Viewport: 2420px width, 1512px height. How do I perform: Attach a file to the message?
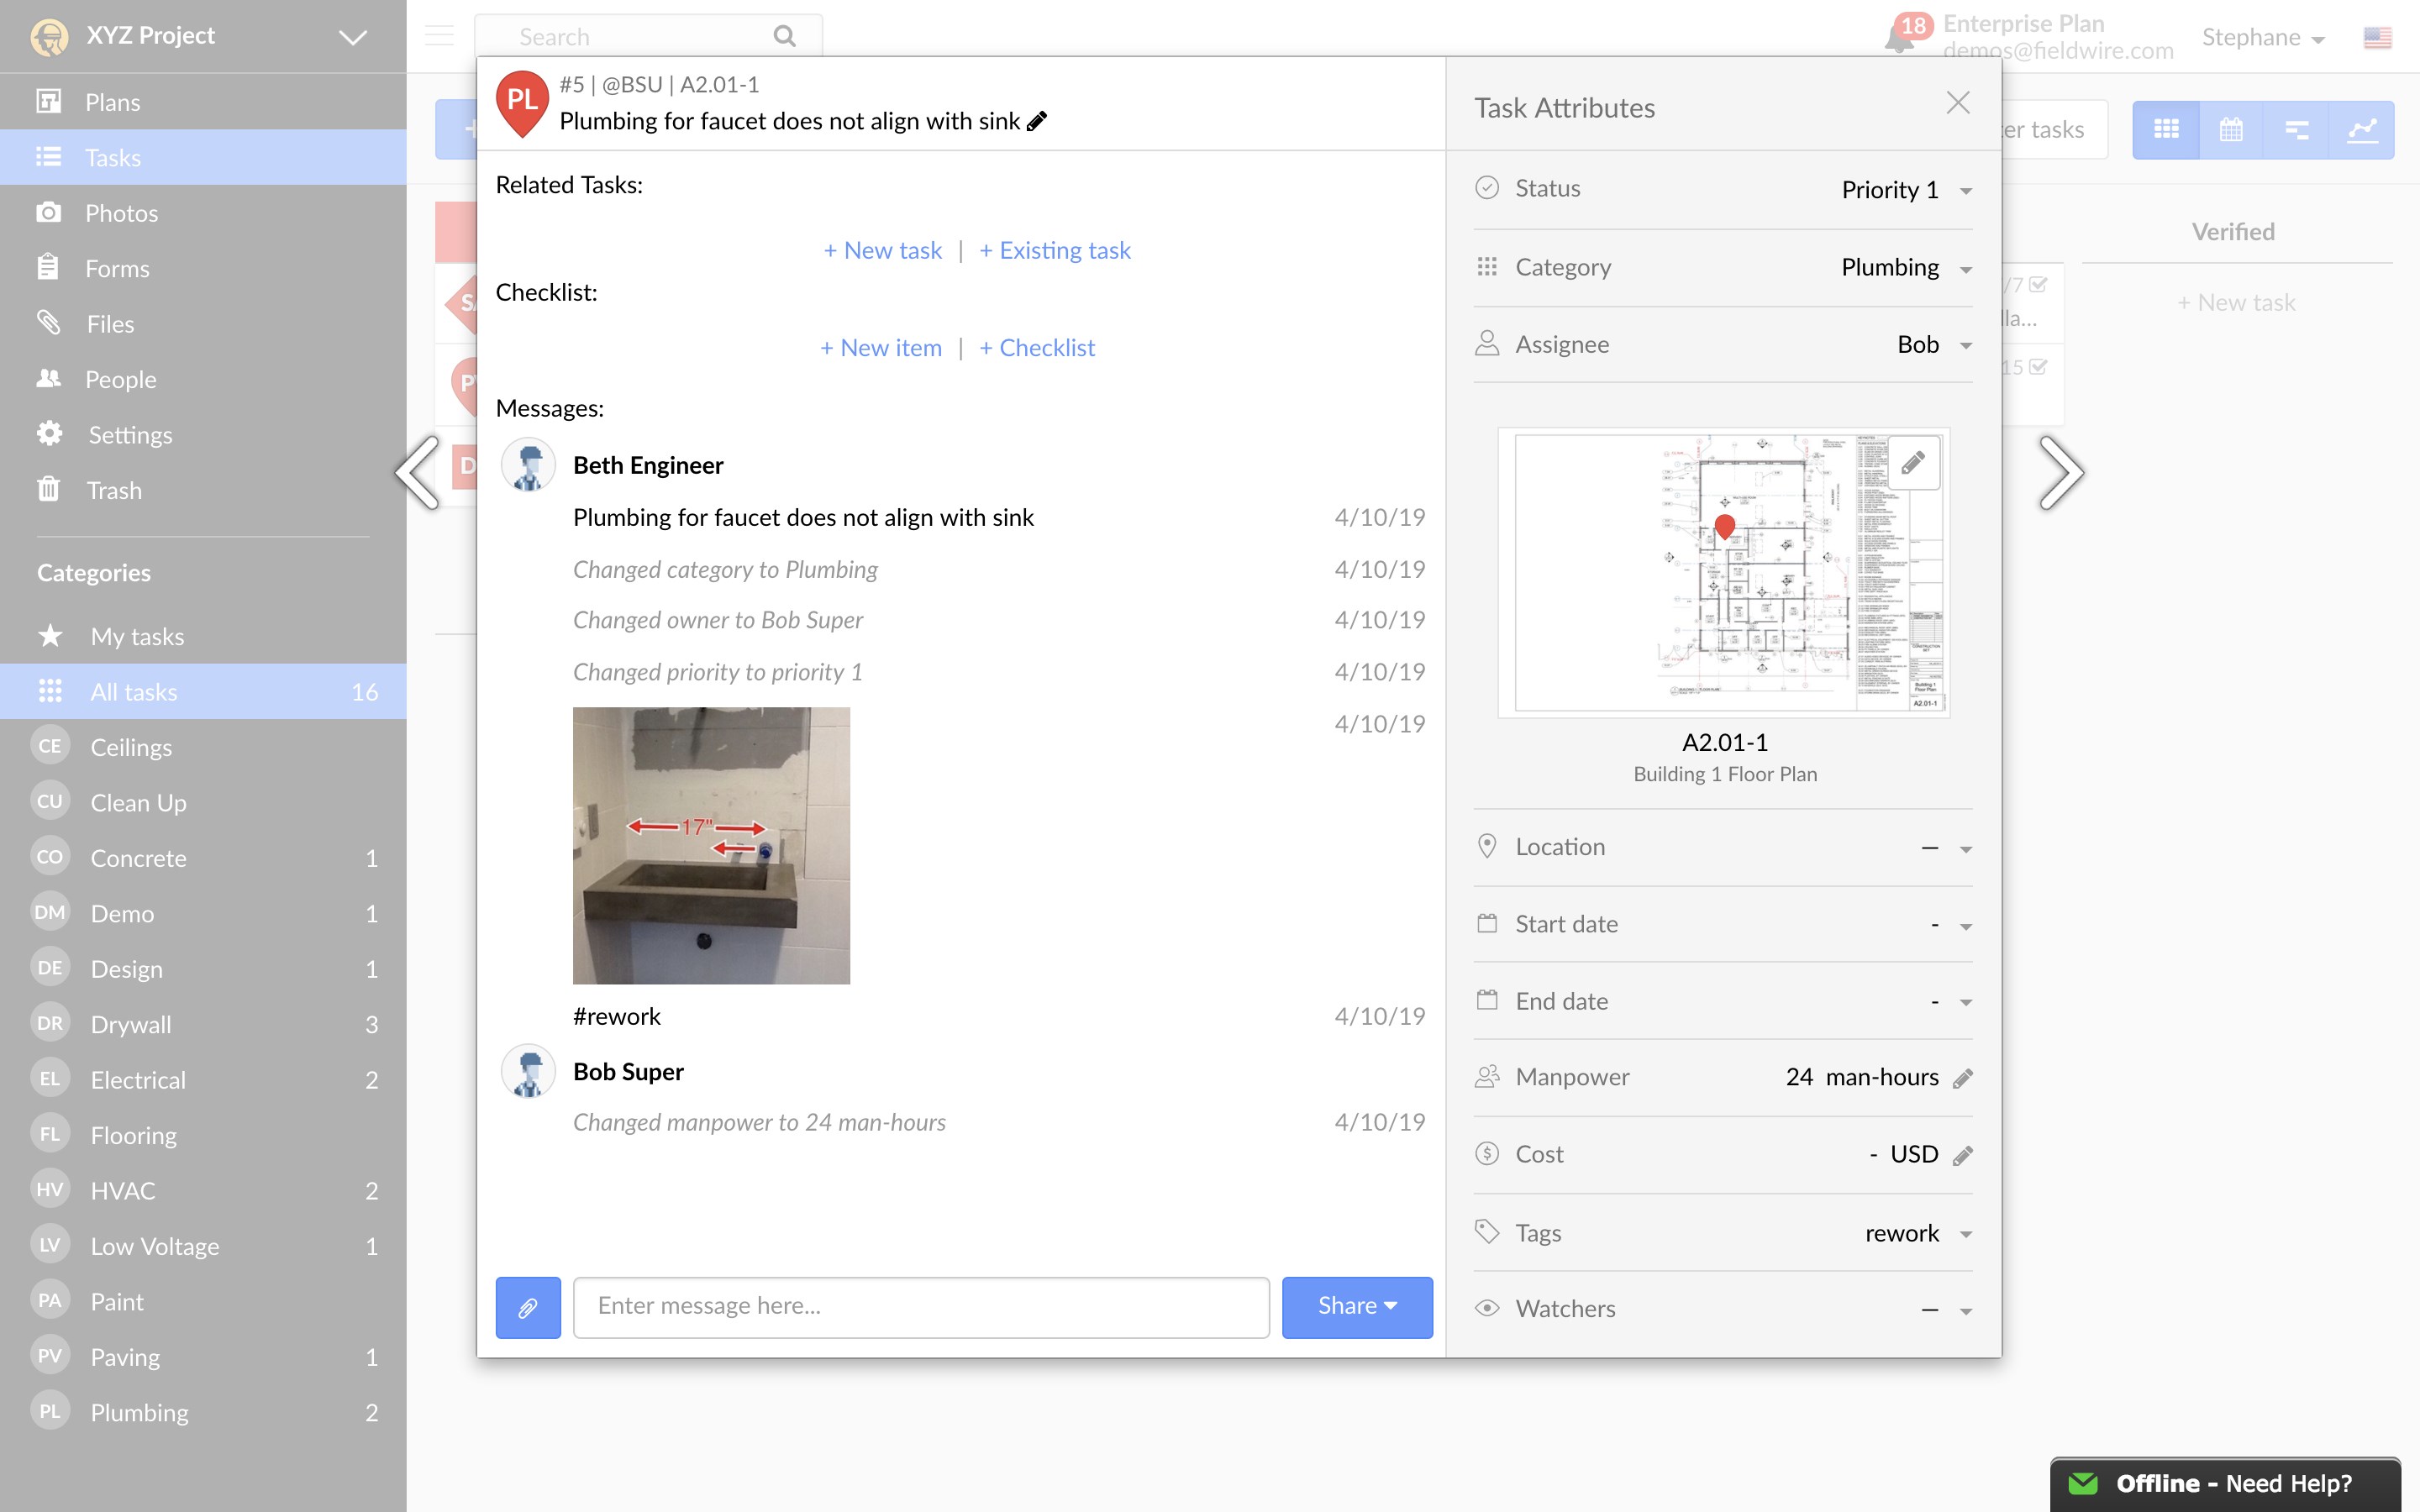click(528, 1307)
